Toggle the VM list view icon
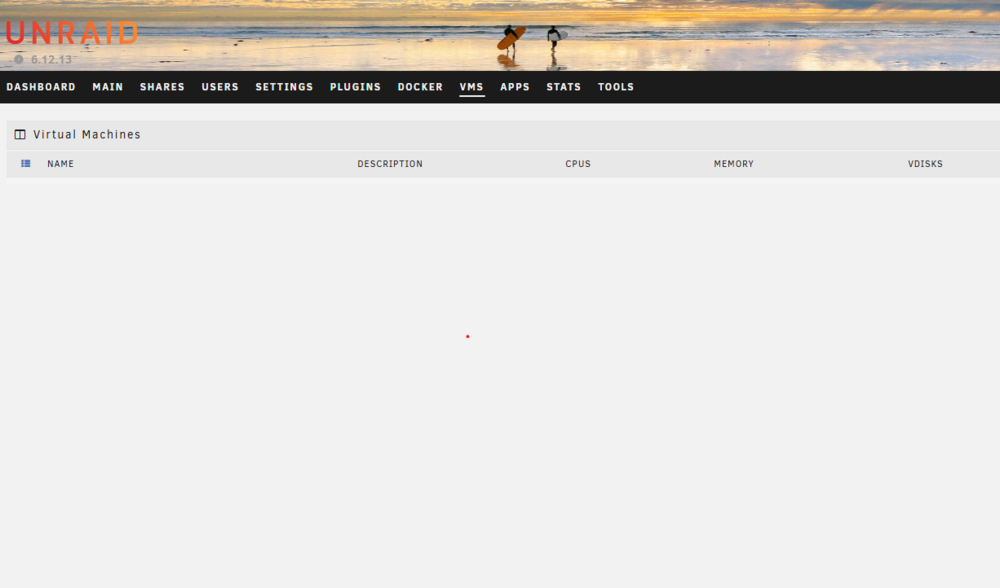This screenshot has width=1000, height=588. pos(26,164)
